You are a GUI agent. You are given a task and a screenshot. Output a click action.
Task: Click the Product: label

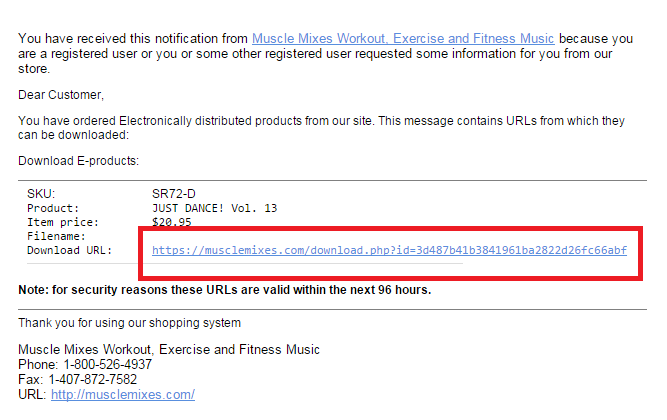coord(52,207)
